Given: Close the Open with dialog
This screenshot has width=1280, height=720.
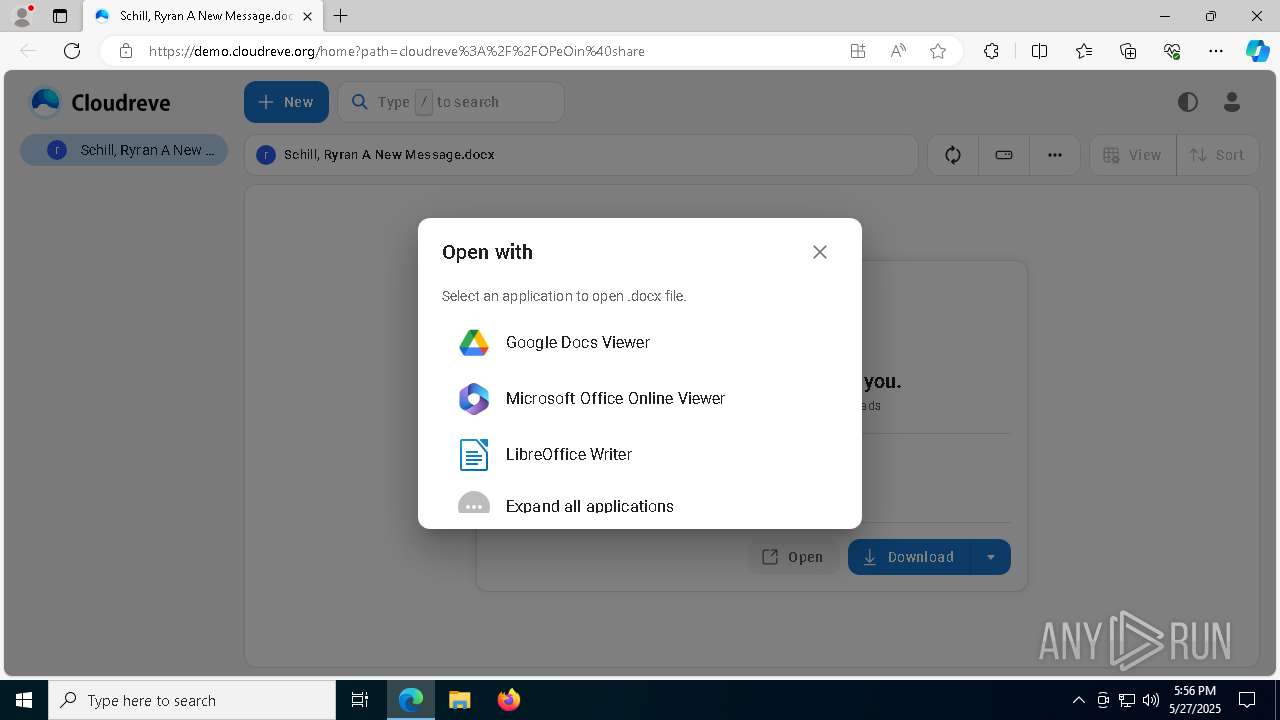Looking at the screenshot, I should tap(820, 252).
